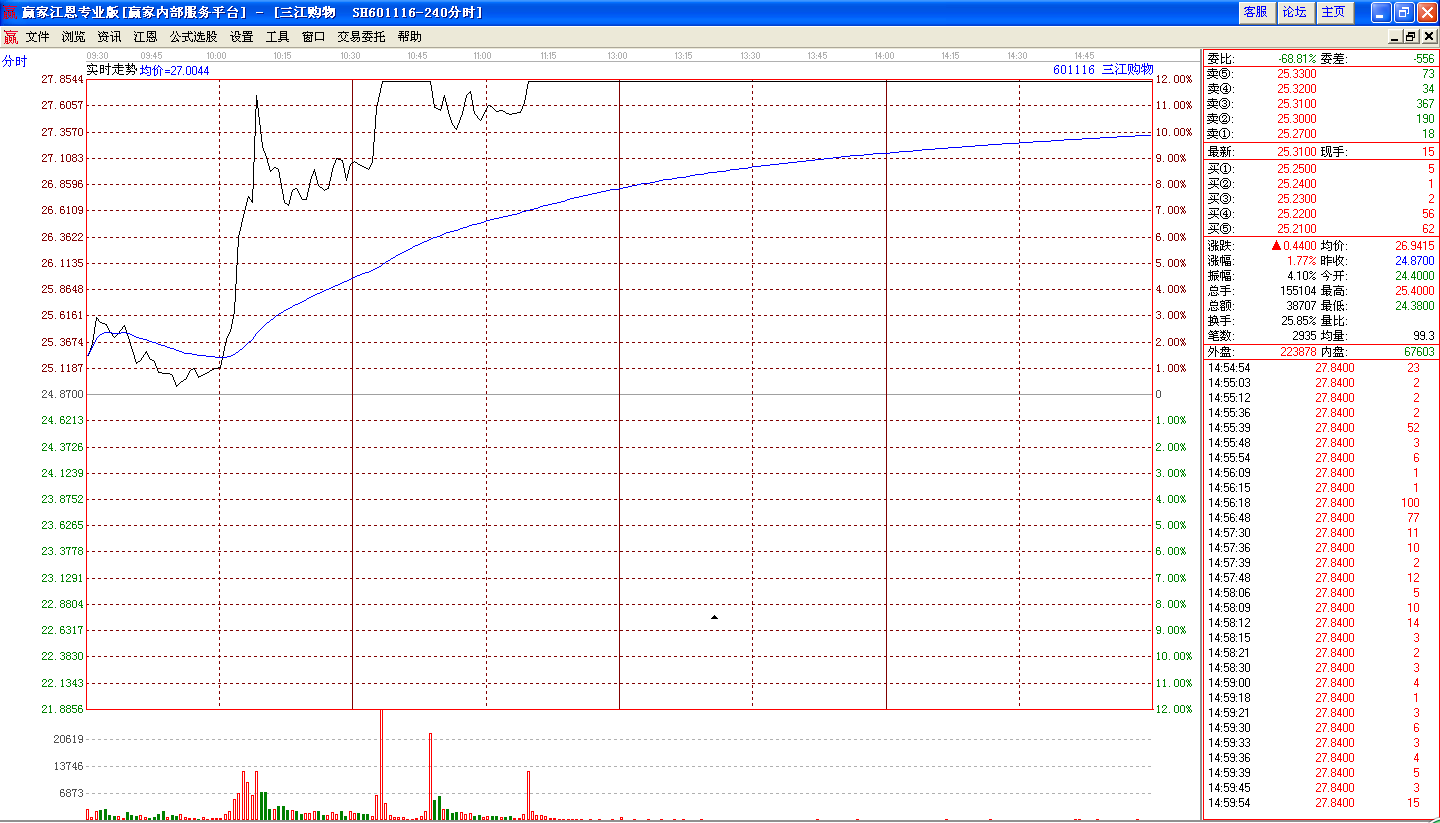
Task: Open the 交易委托 menu
Action: click(361, 37)
